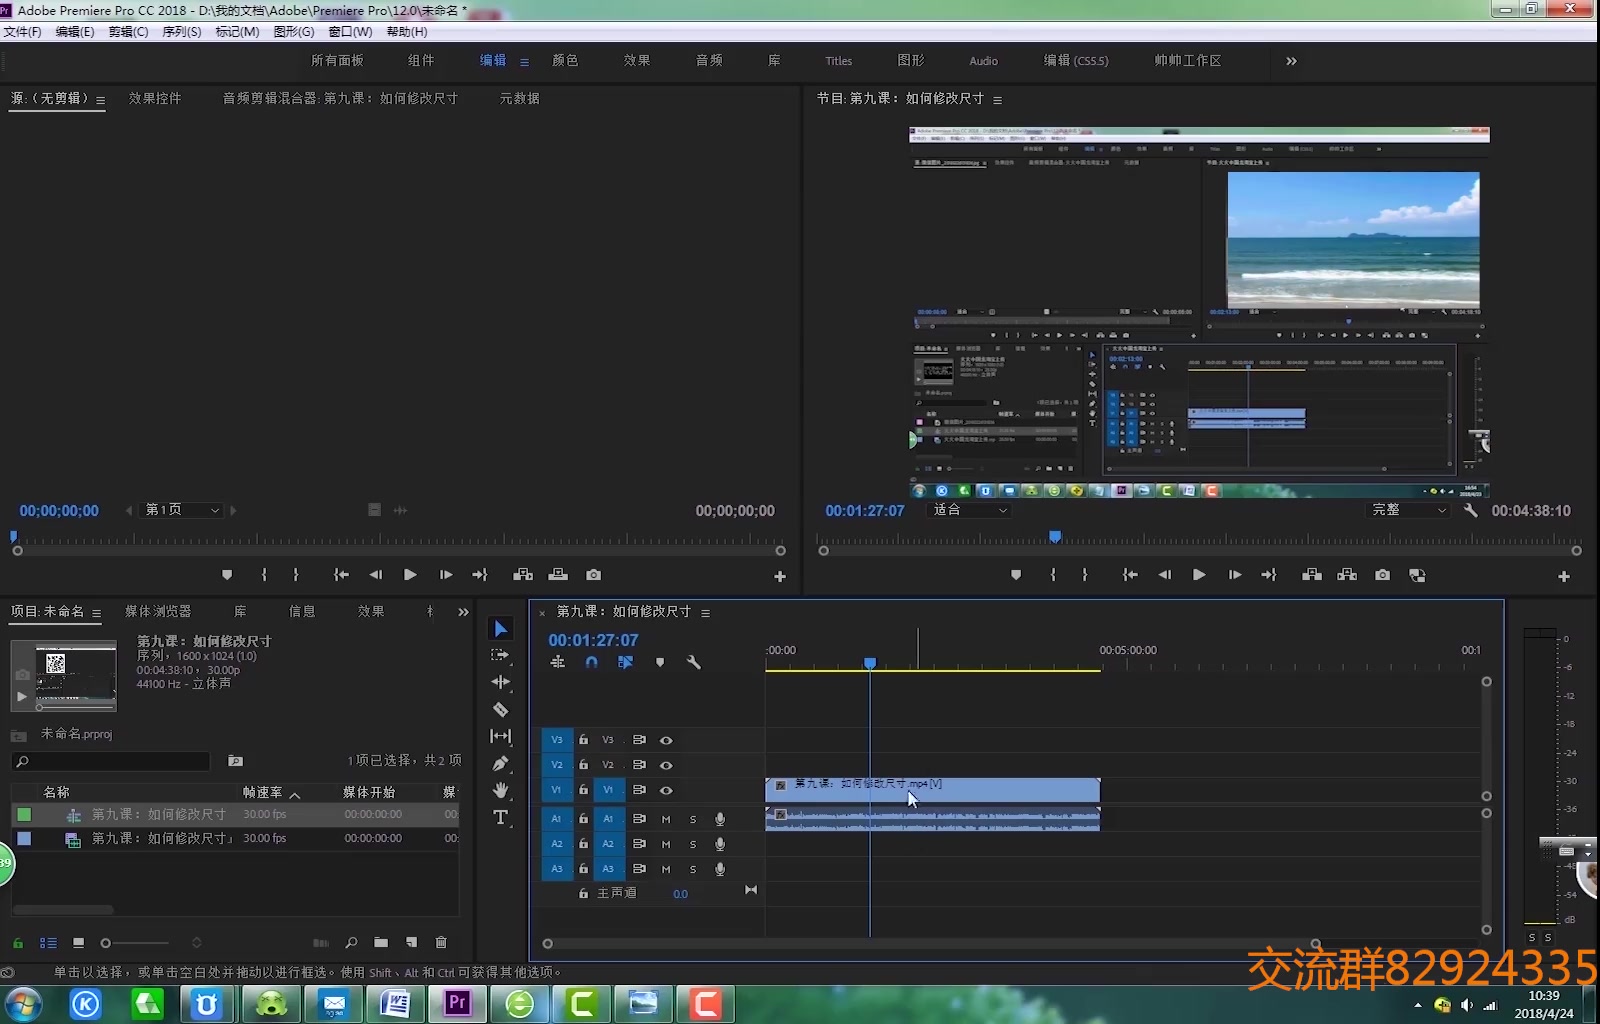Click Export Frame camera icon in Program monitor

coord(1382,575)
